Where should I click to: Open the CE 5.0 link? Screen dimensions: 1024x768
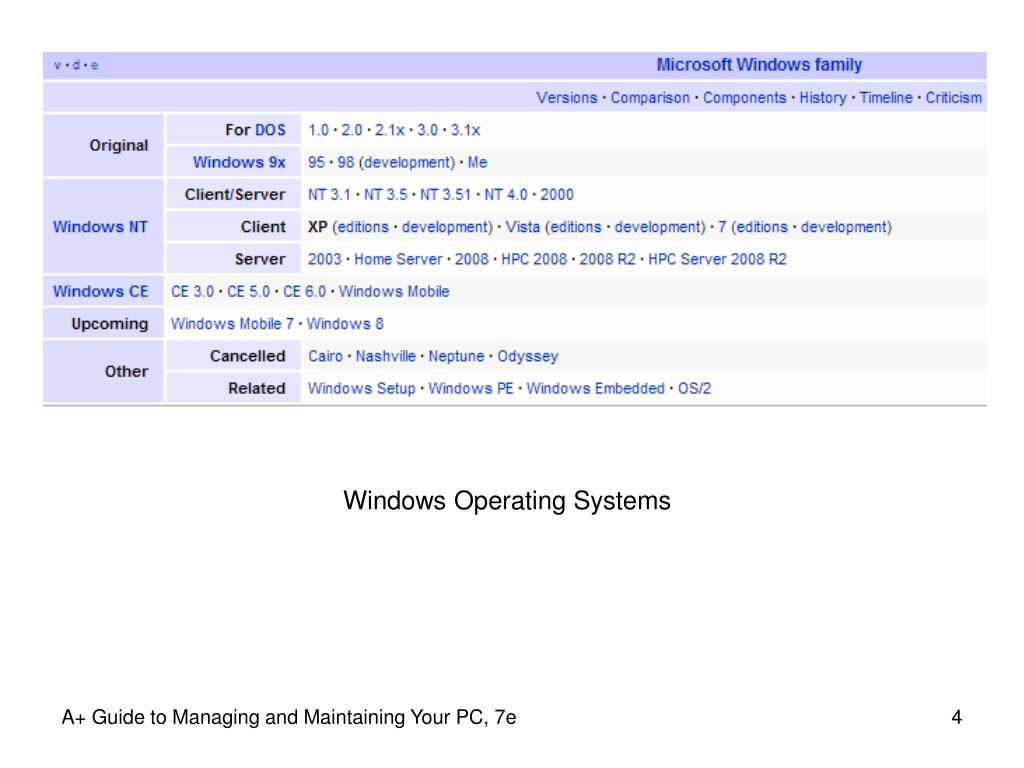point(248,291)
